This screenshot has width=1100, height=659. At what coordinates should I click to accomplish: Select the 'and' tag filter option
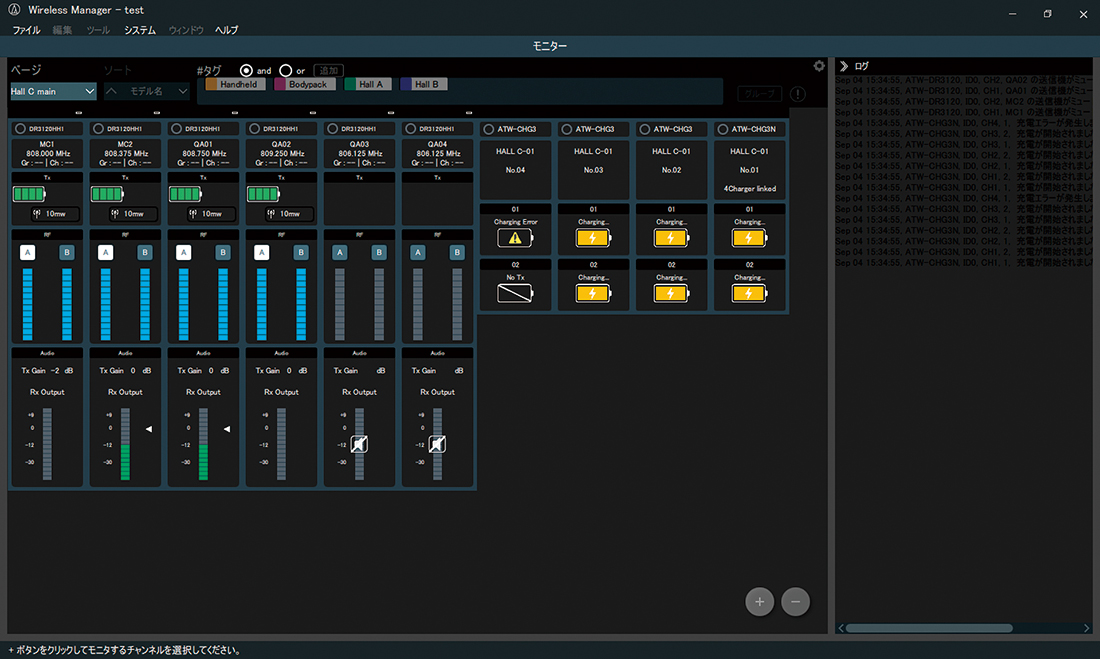[246, 70]
